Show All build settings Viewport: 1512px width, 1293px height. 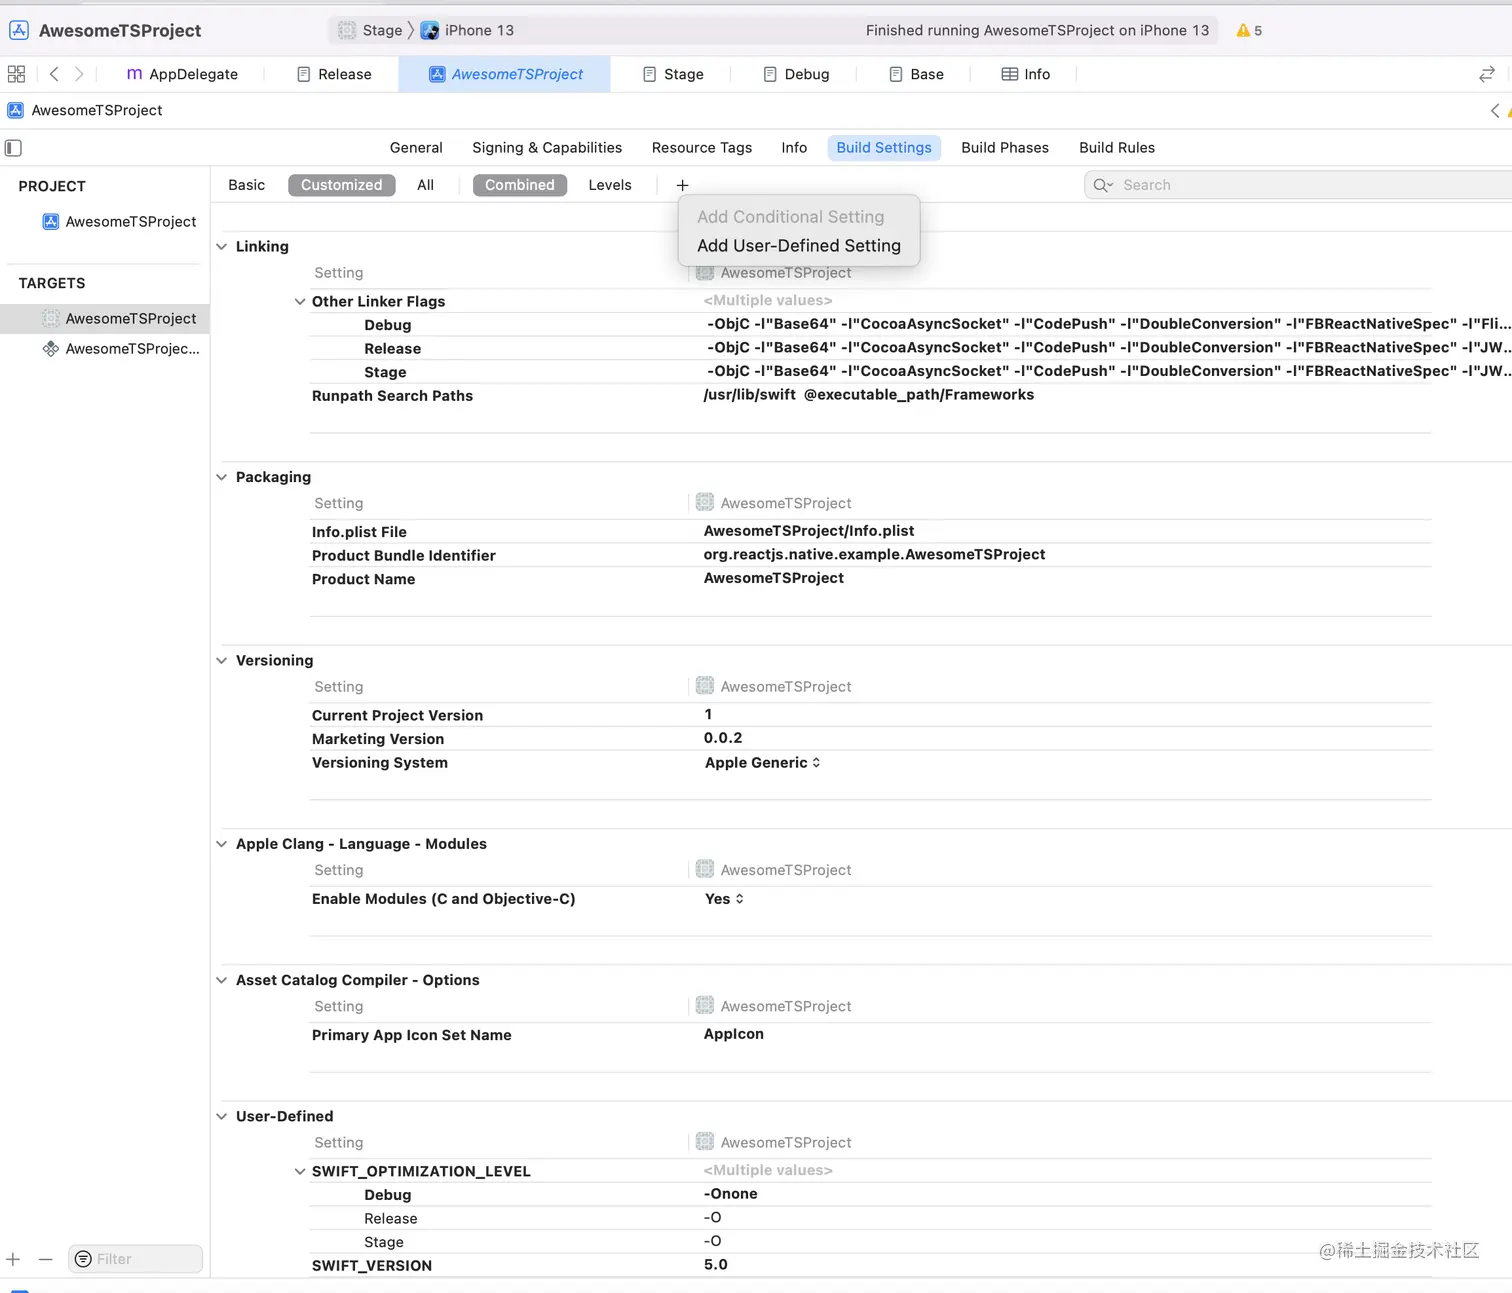425,185
